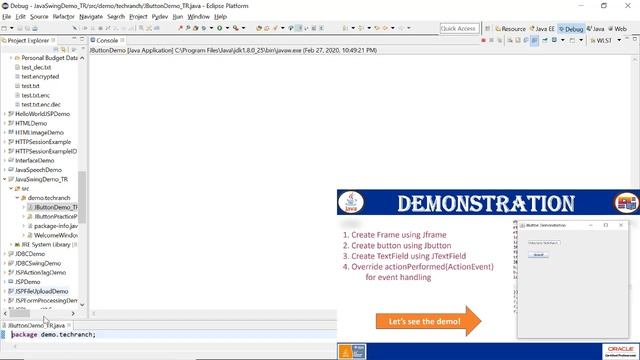Toggle Skip All Breakpoints
This screenshot has width=640, height=360.
75,28
